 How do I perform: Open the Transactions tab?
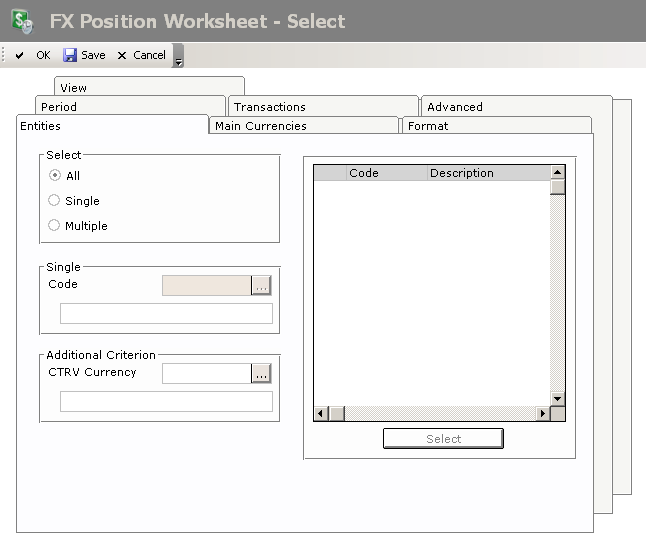point(270,107)
